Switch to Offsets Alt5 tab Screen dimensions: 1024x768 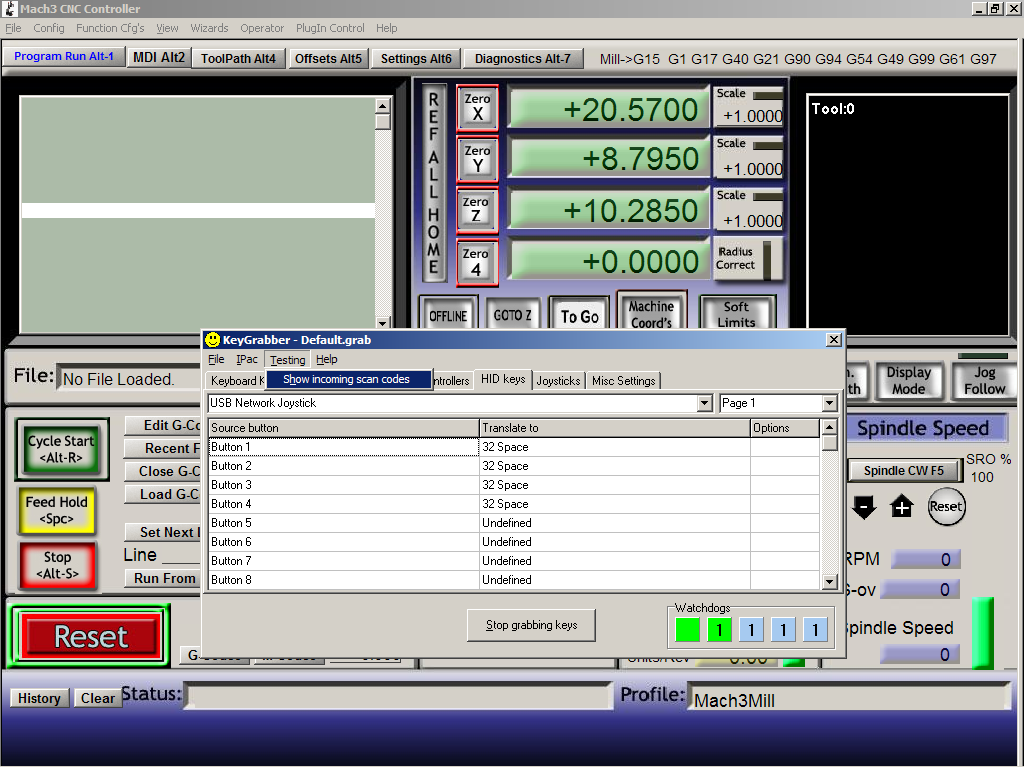pyautogui.click(x=328, y=58)
